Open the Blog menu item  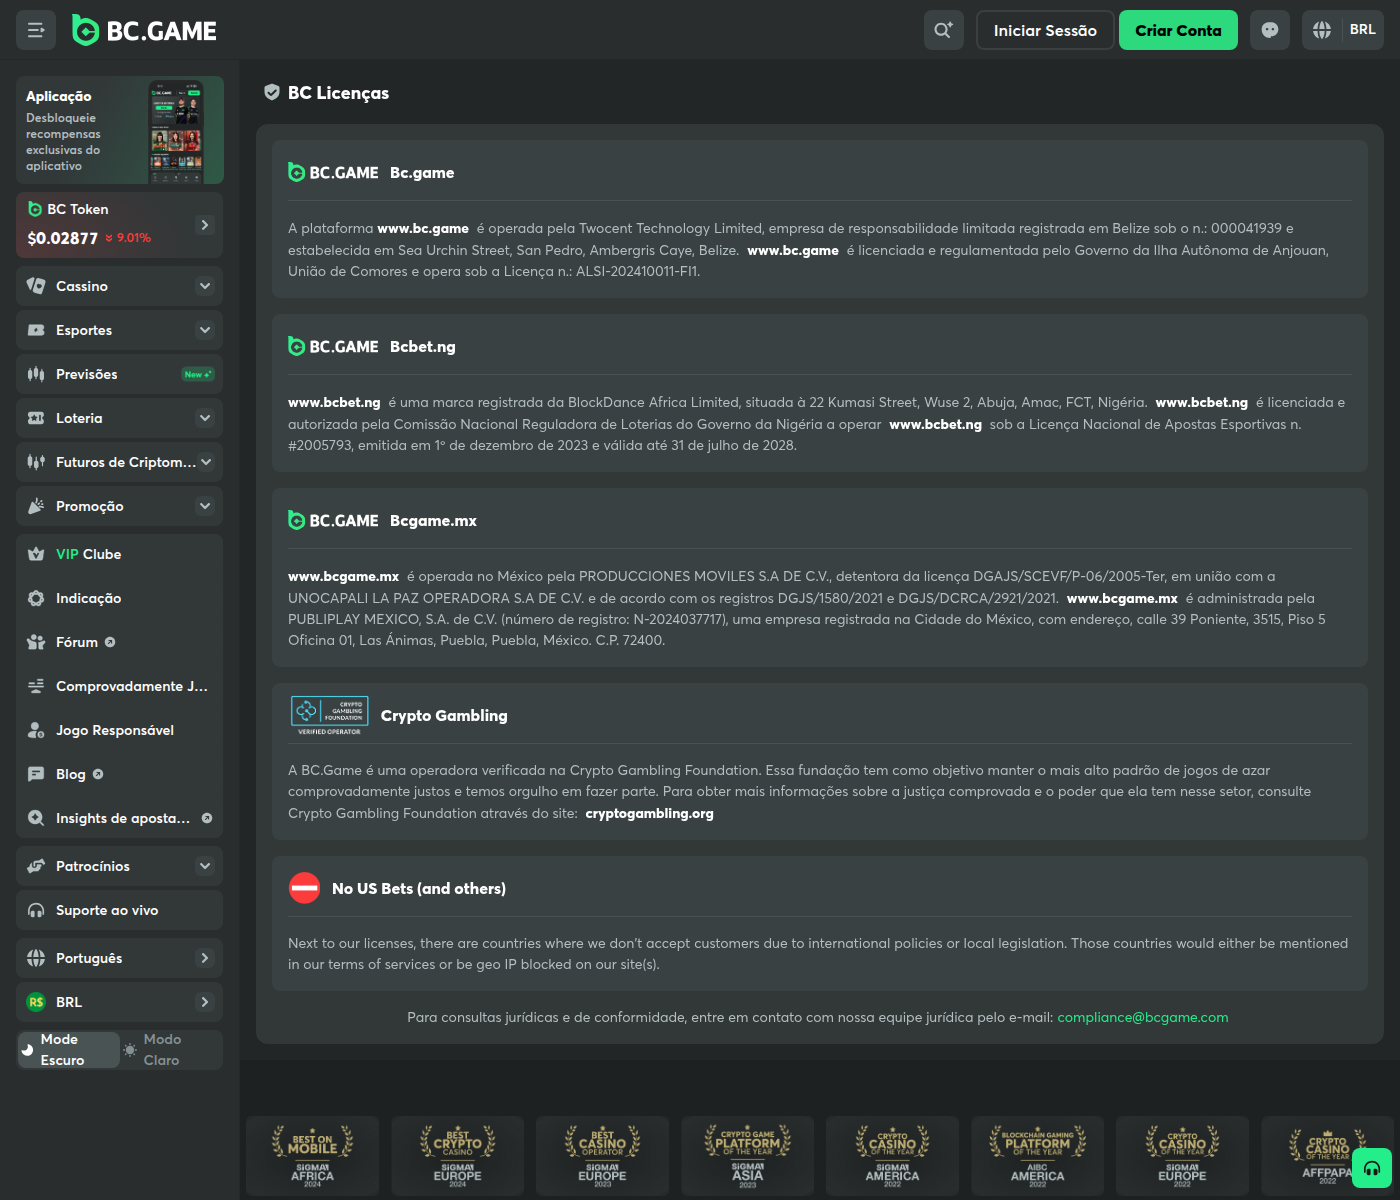click(119, 774)
